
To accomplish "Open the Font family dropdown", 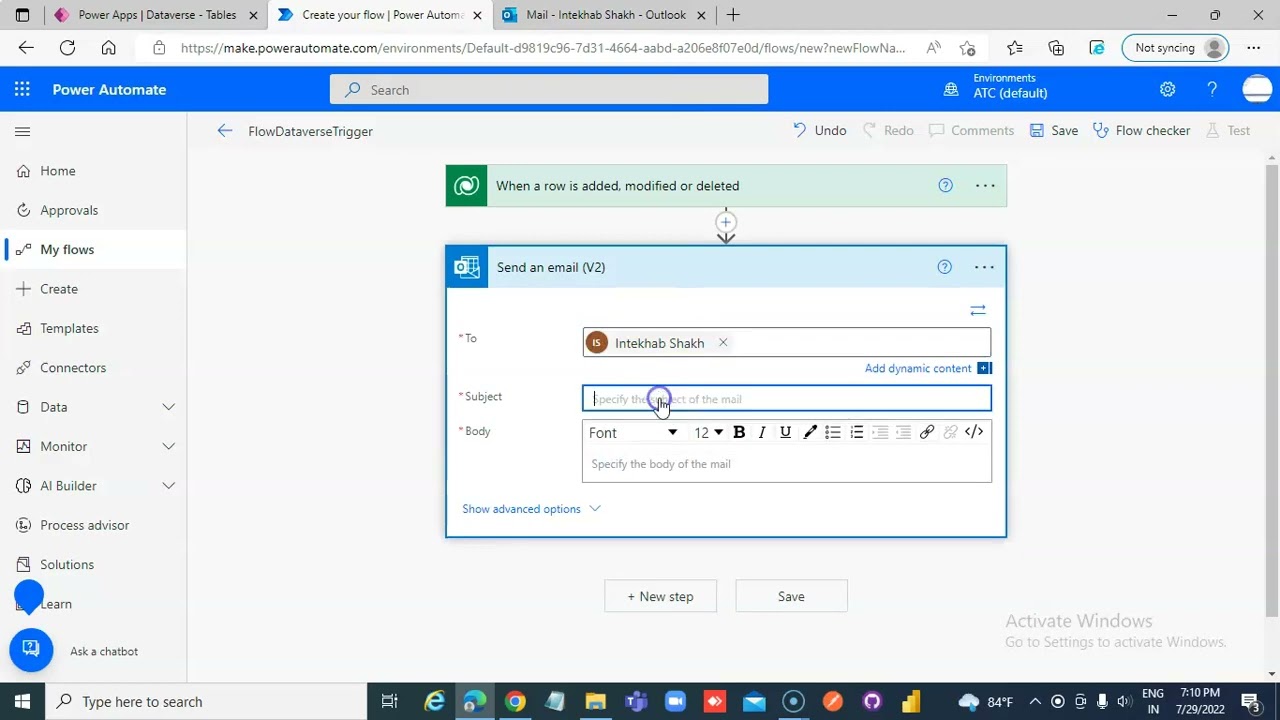I will tap(633, 432).
